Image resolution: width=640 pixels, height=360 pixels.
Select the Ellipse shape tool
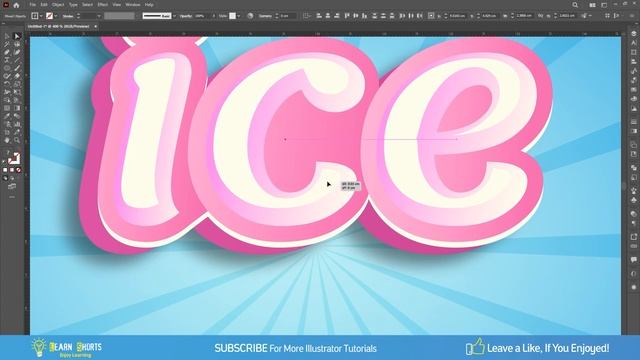pos(7,68)
